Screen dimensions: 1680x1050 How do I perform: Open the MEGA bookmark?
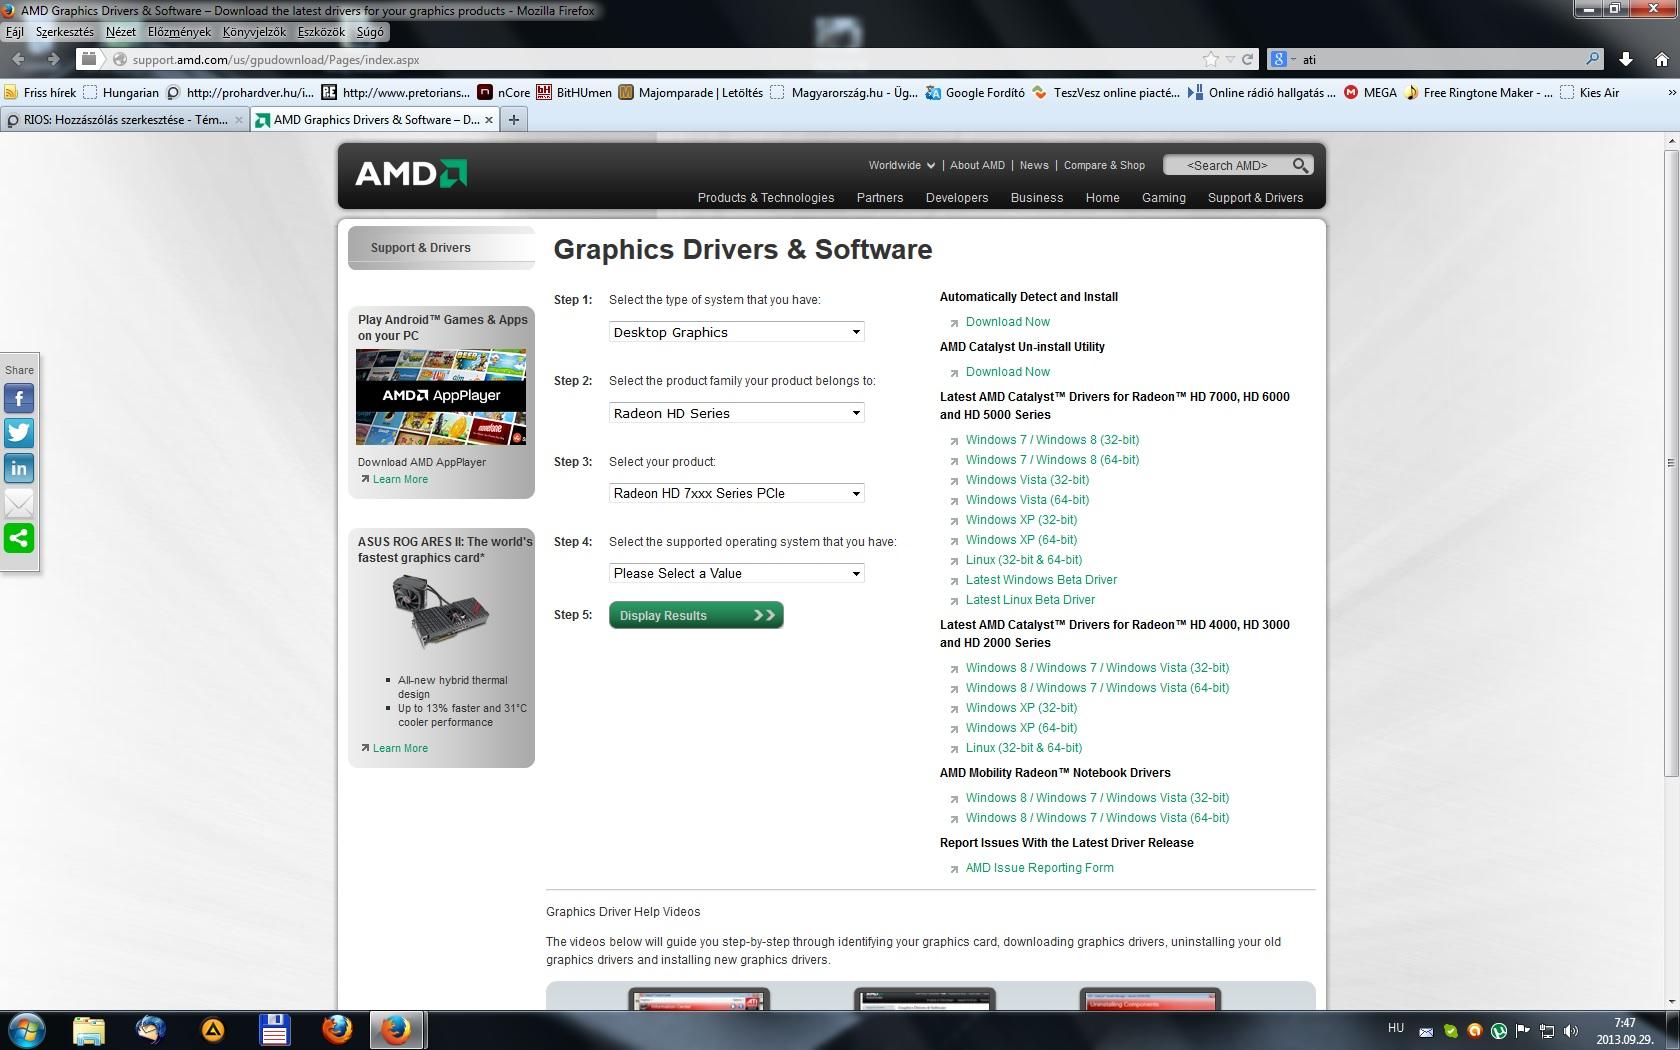pyautogui.click(x=1370, y=92)
